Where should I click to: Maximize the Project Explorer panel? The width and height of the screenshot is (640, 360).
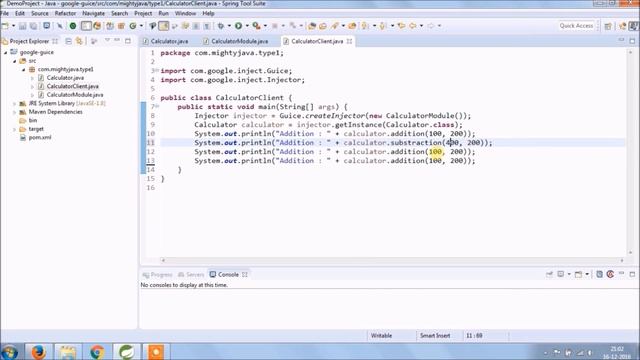coord(128,41)
